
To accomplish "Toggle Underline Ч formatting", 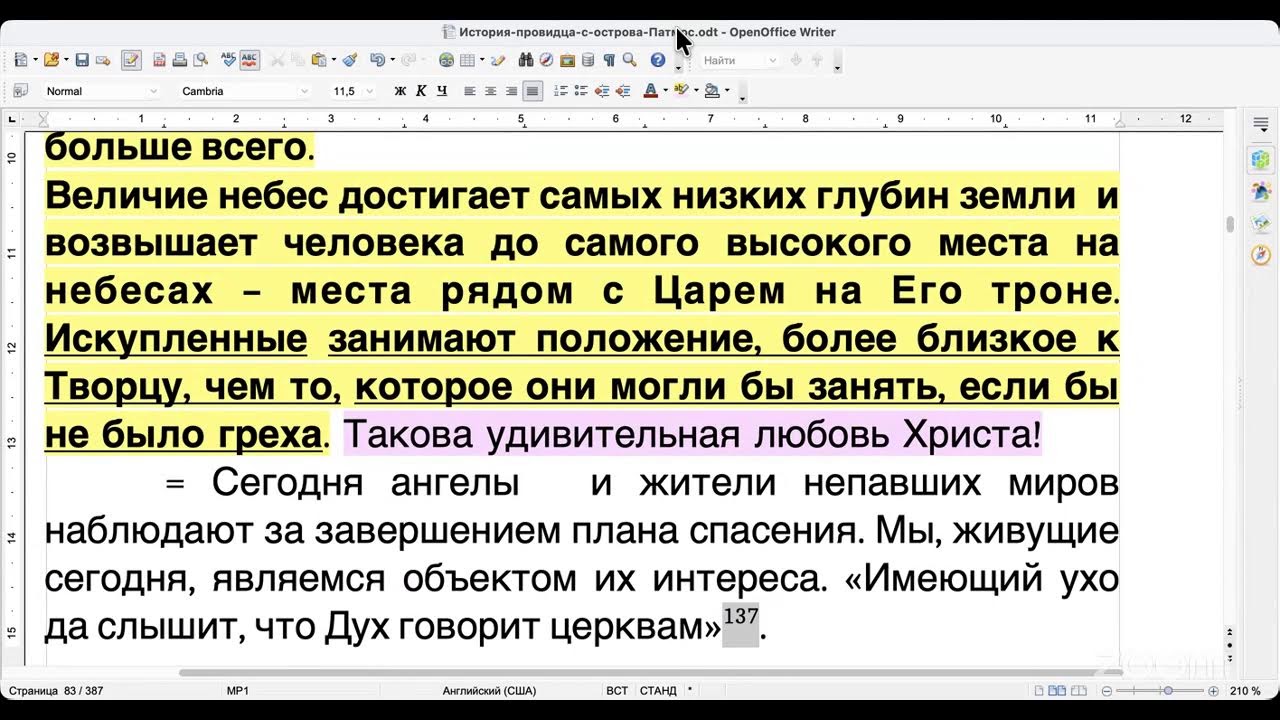I will pyautogui.click(x=442, y=91).
